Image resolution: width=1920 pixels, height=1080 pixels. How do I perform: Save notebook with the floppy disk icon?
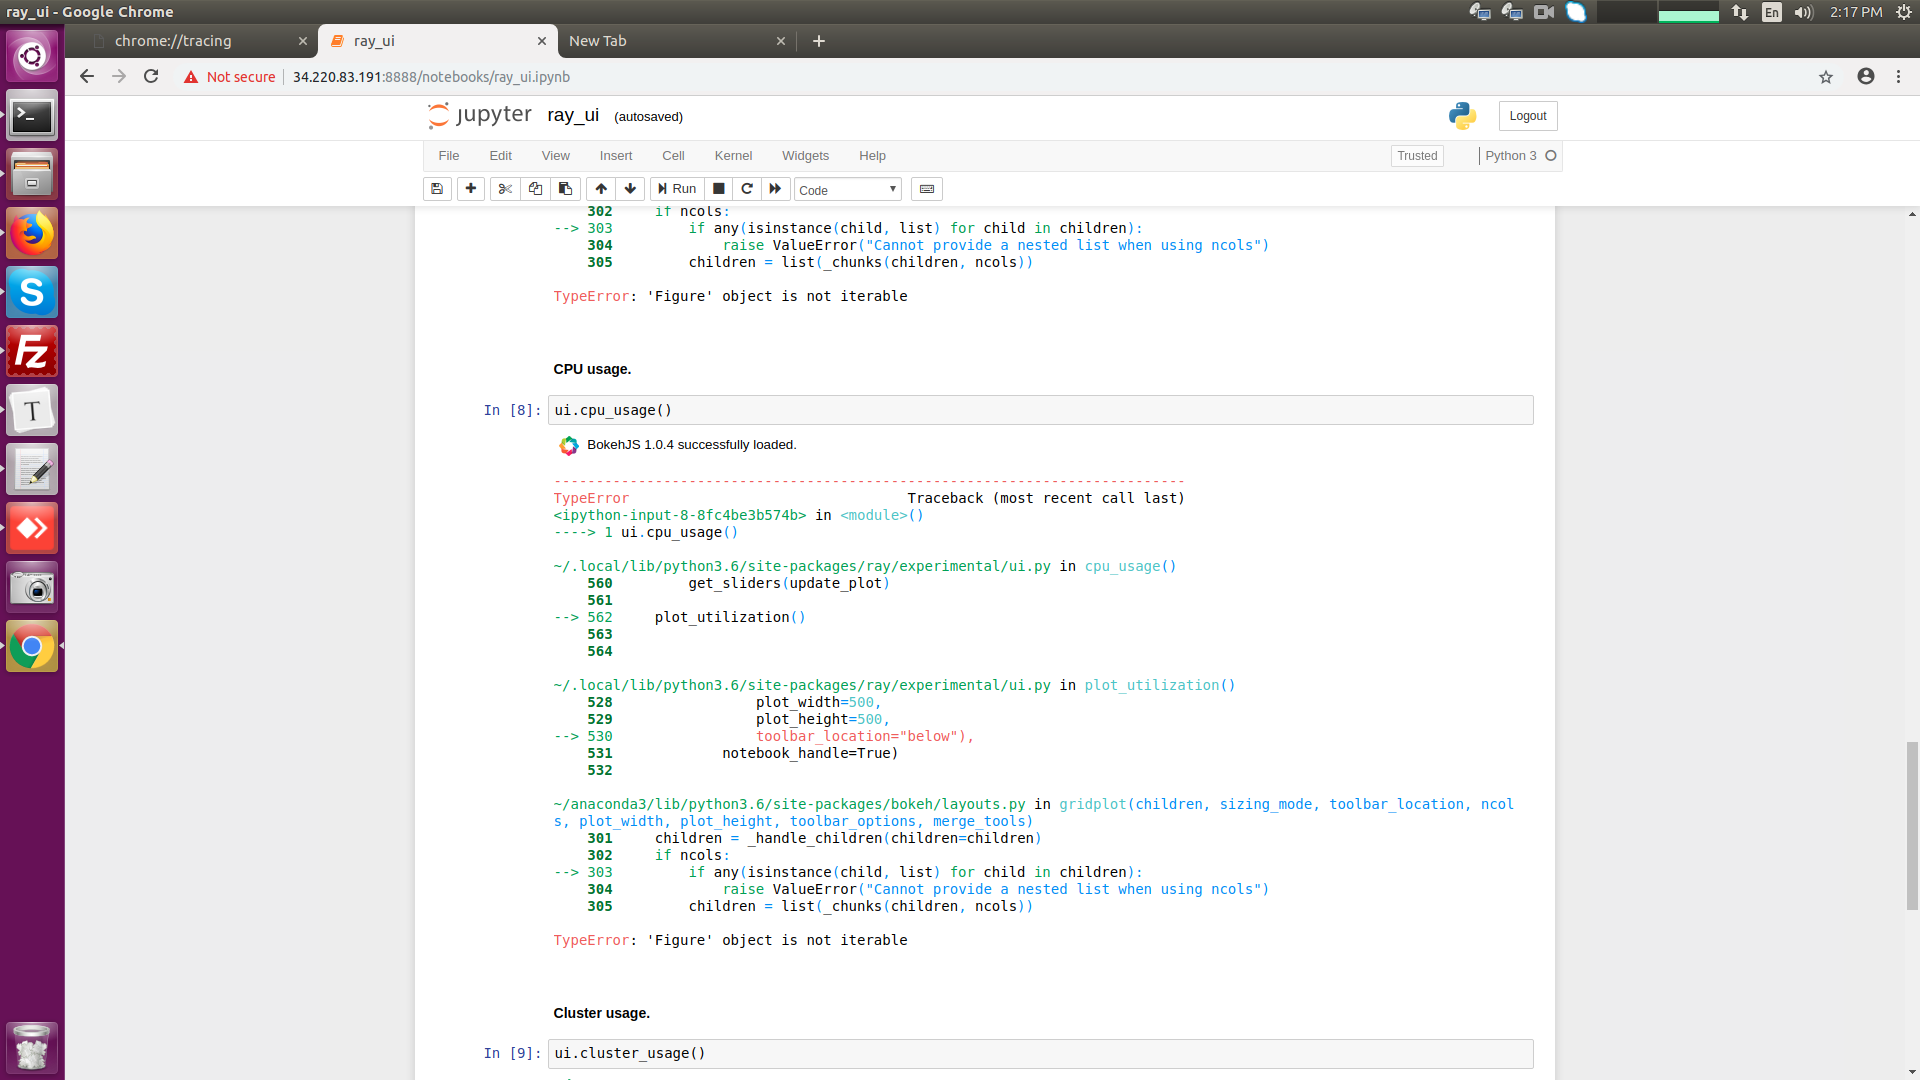[437, 189]
